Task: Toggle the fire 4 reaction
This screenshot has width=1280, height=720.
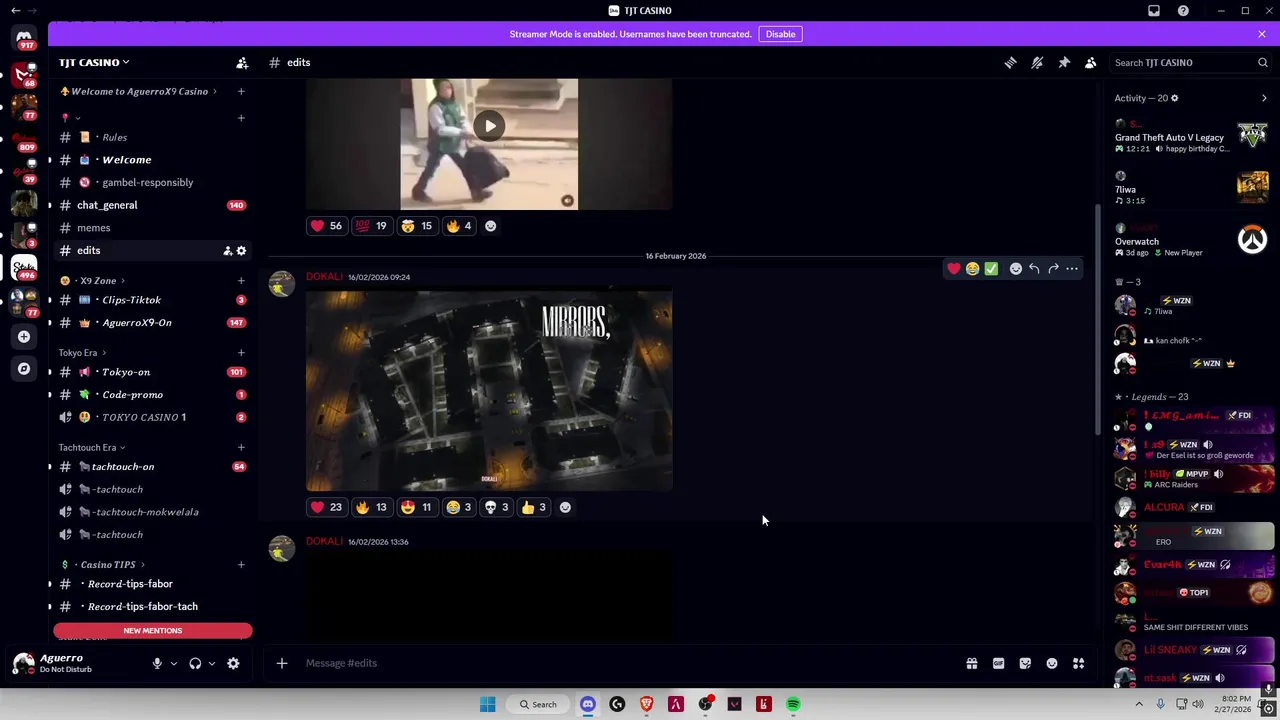Action: point(459,226)
